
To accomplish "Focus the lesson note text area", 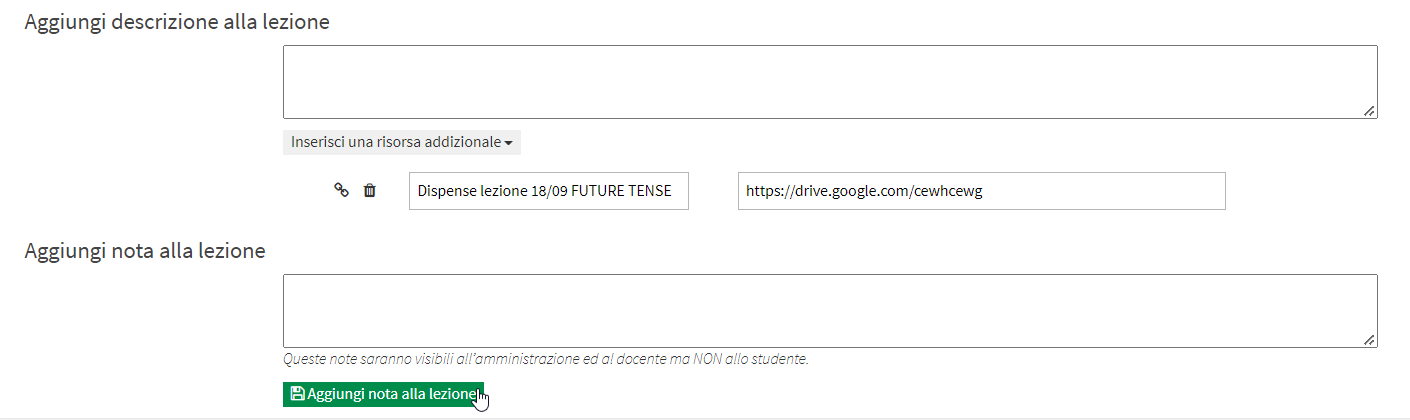I will (830, 311).
